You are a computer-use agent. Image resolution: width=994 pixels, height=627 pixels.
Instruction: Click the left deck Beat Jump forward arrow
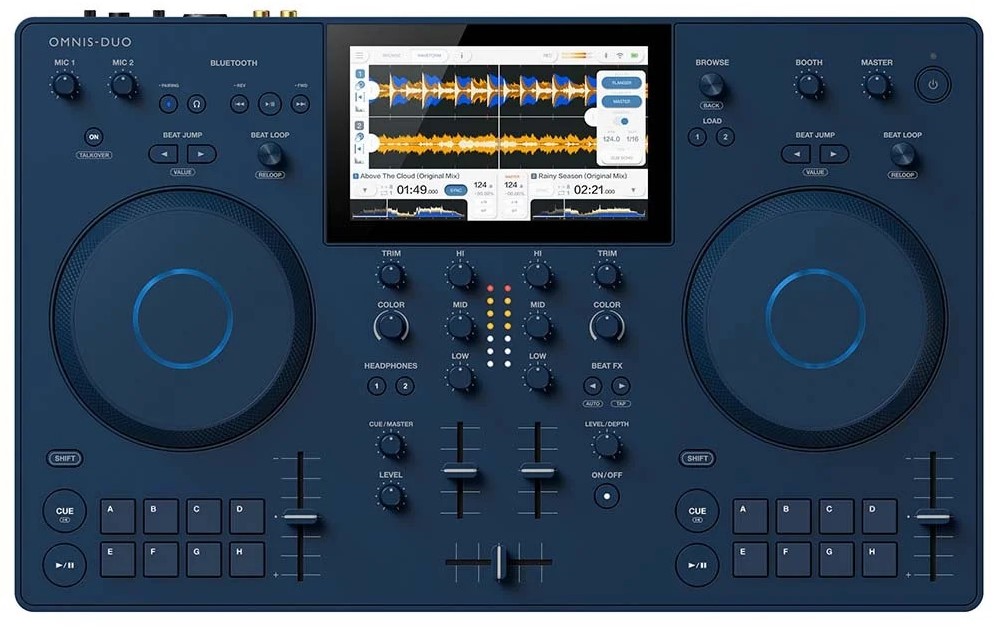(200, 153)
